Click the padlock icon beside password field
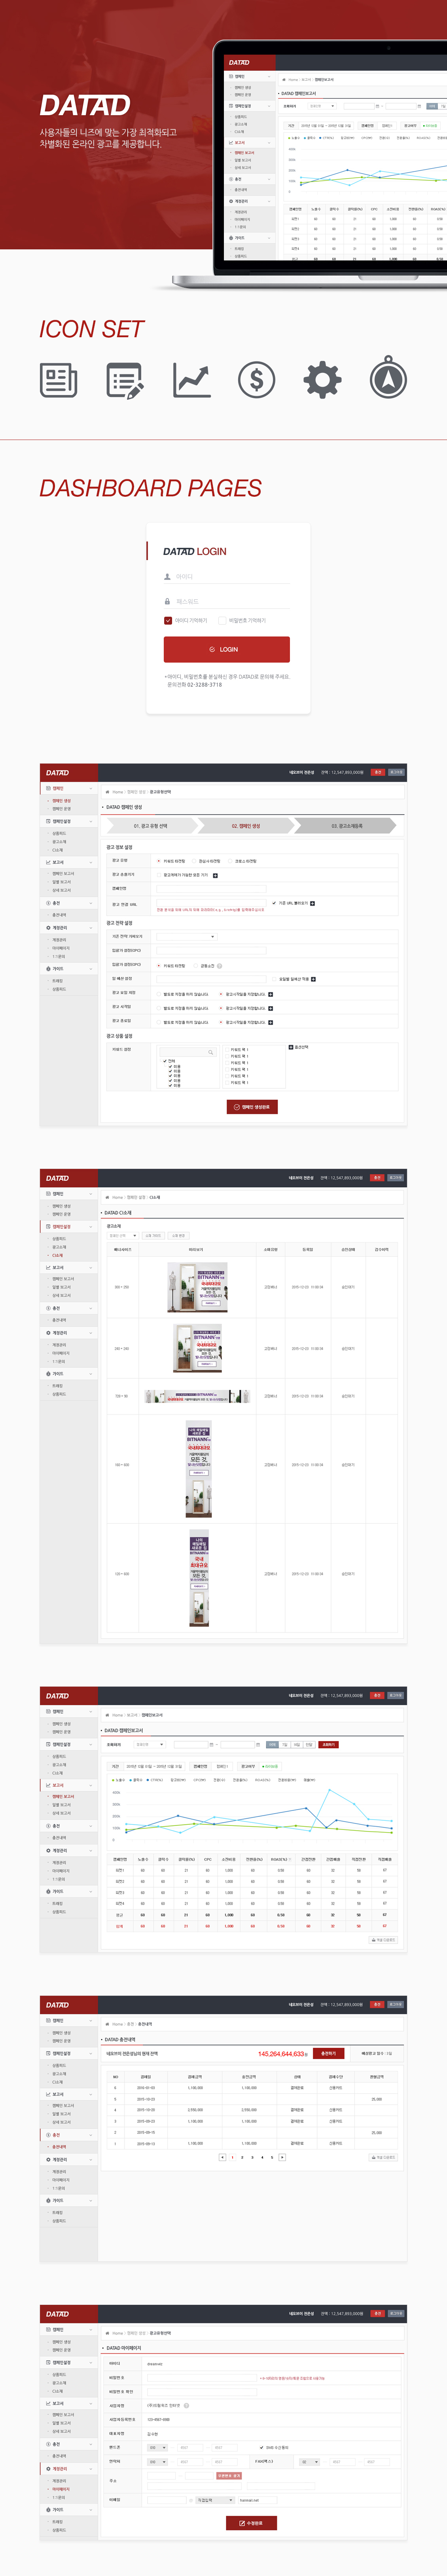Viewport: 447px width, 2576px height. (167, 601)
